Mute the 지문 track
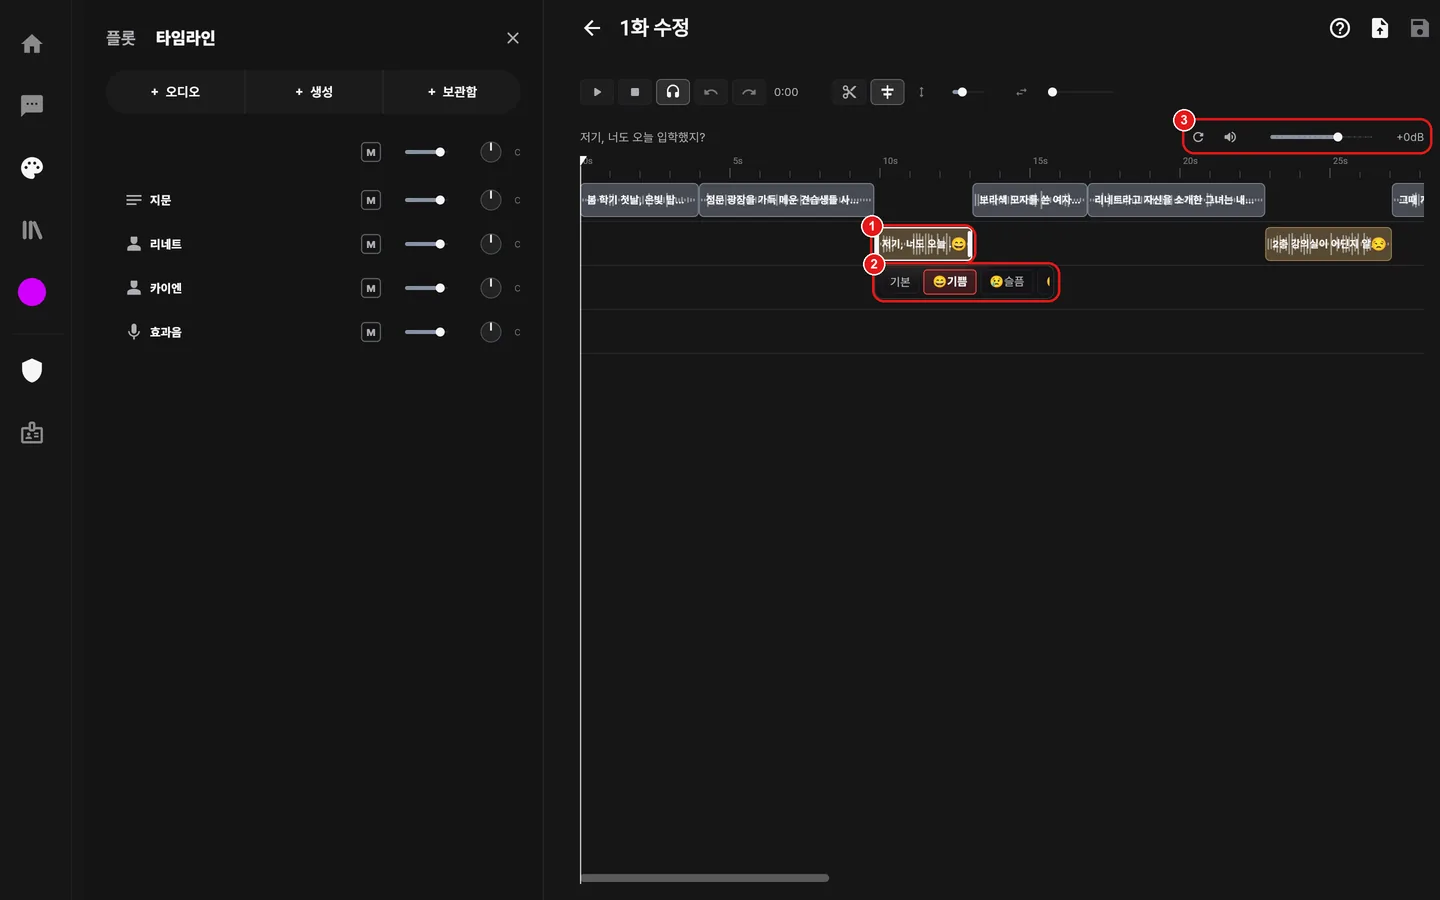The image size is (1440, 900). [371, 200]
